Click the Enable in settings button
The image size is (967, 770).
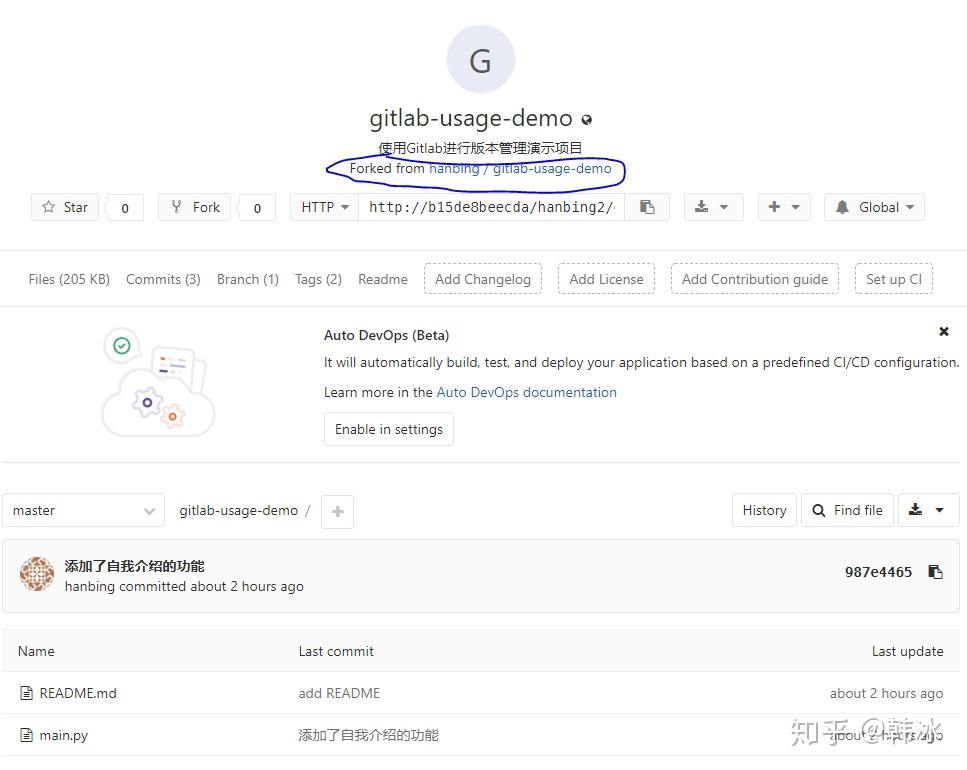pos(388,429)
